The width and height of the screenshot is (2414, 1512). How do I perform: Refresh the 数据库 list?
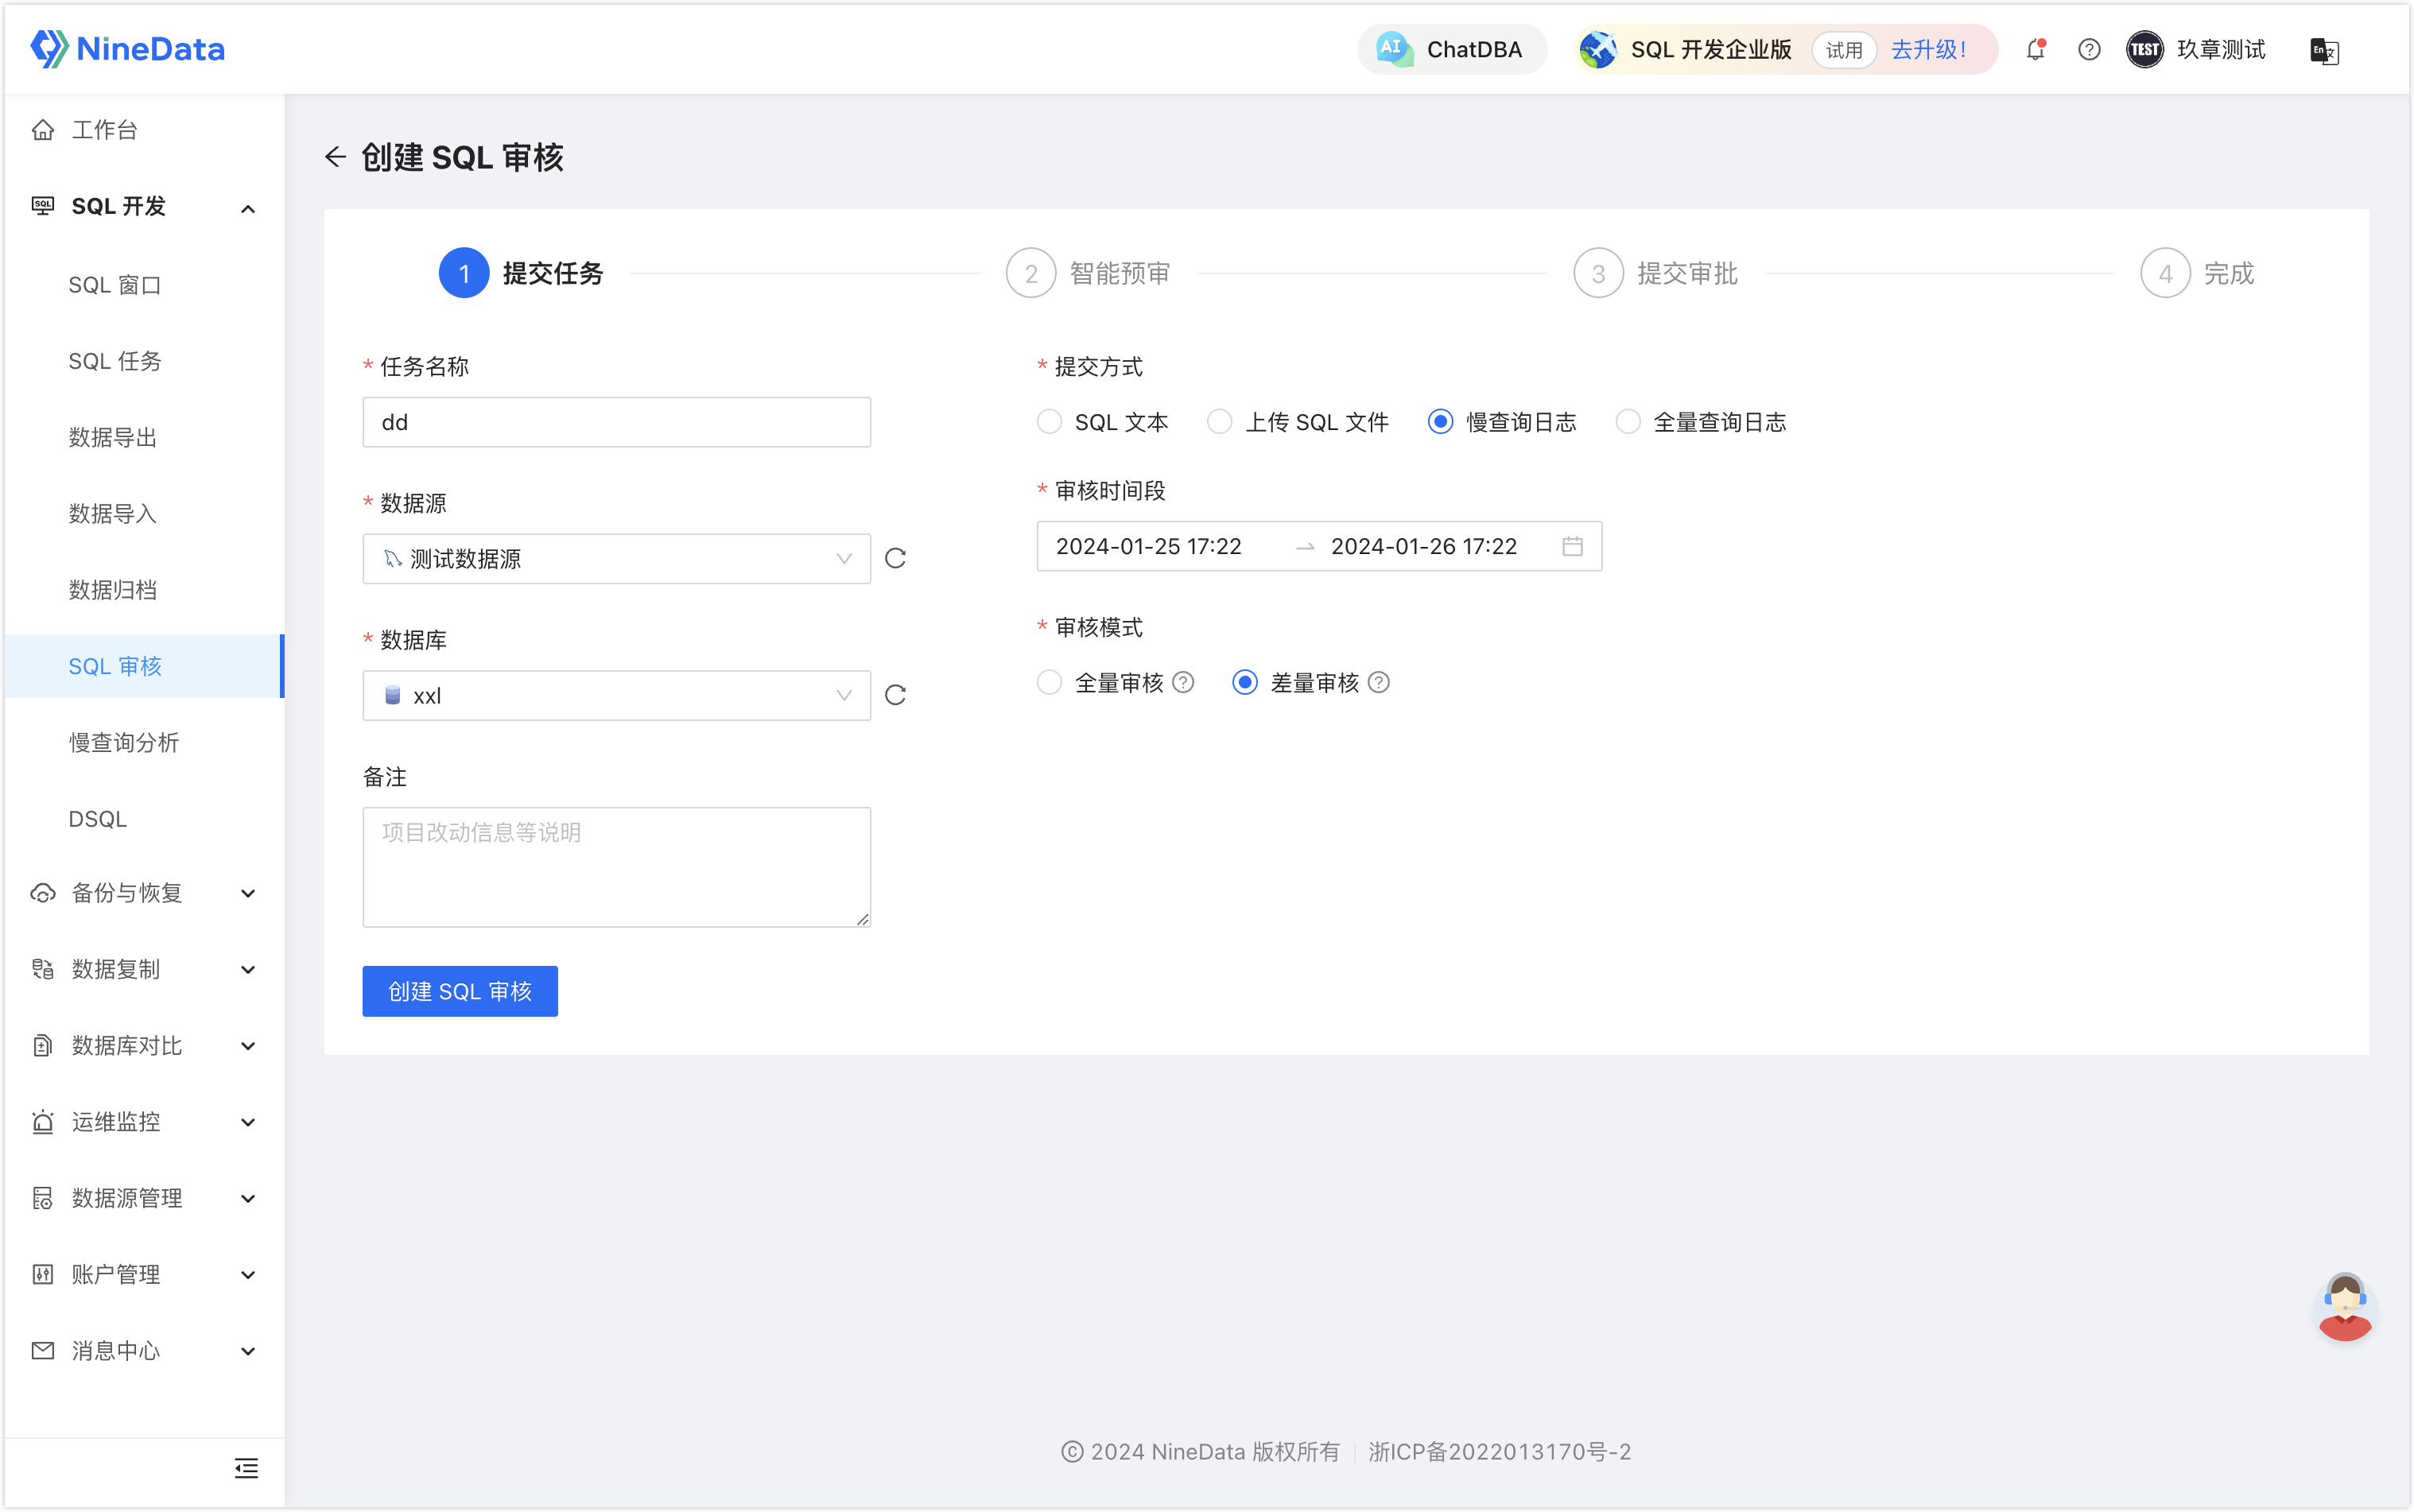pyautogui.click(x=895, y=695)
